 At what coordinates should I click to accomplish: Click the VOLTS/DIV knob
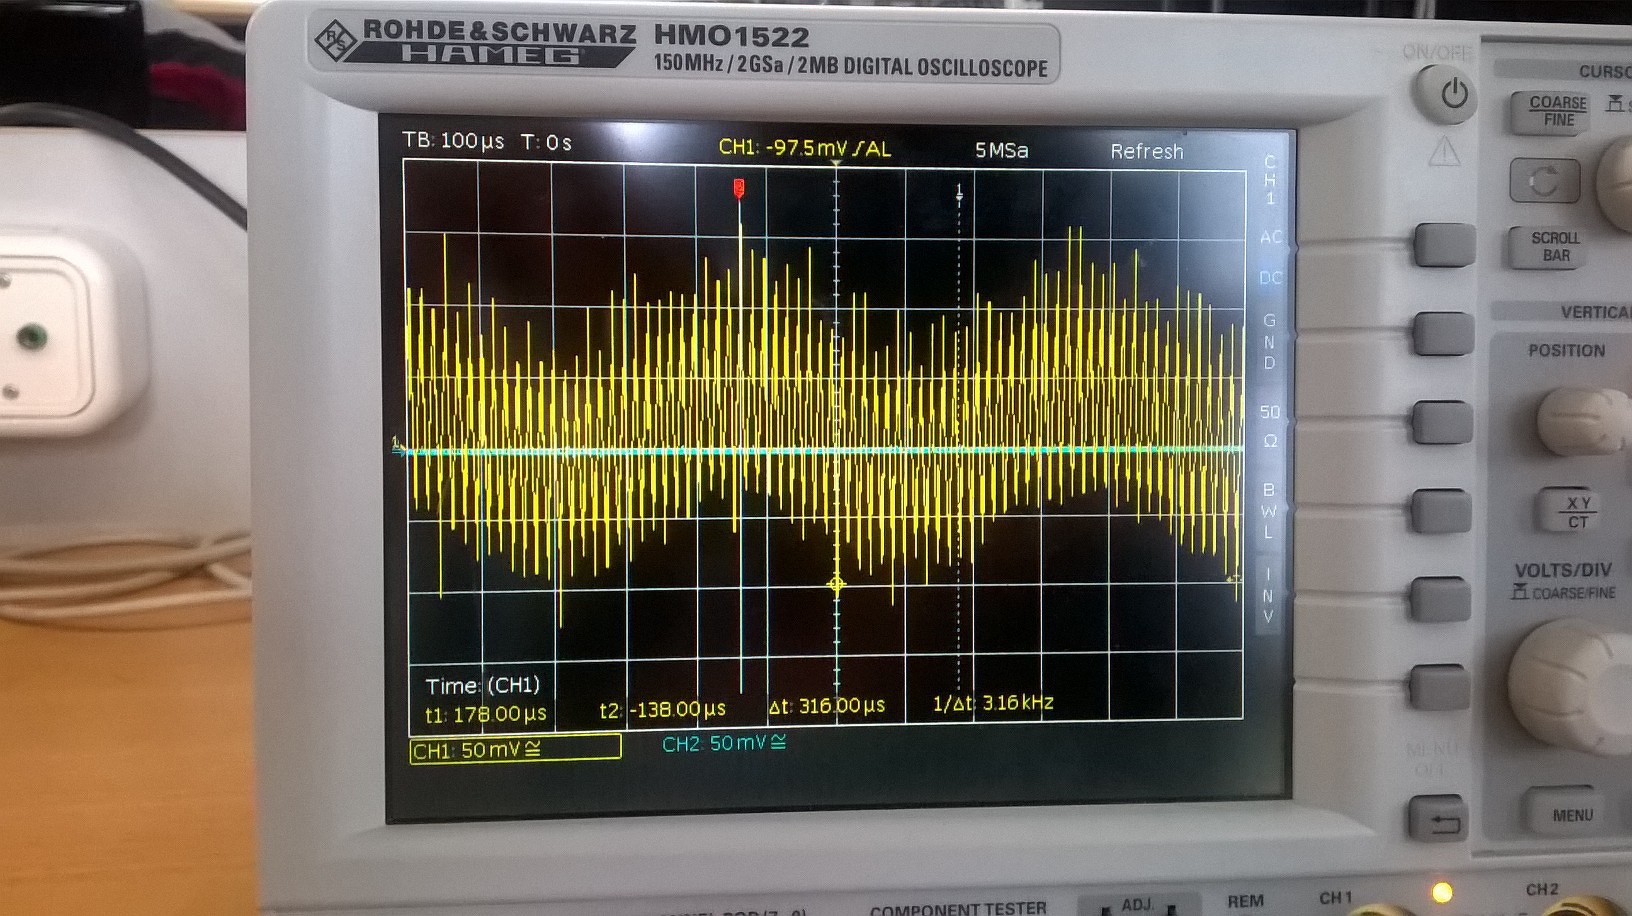(1573, 685)
